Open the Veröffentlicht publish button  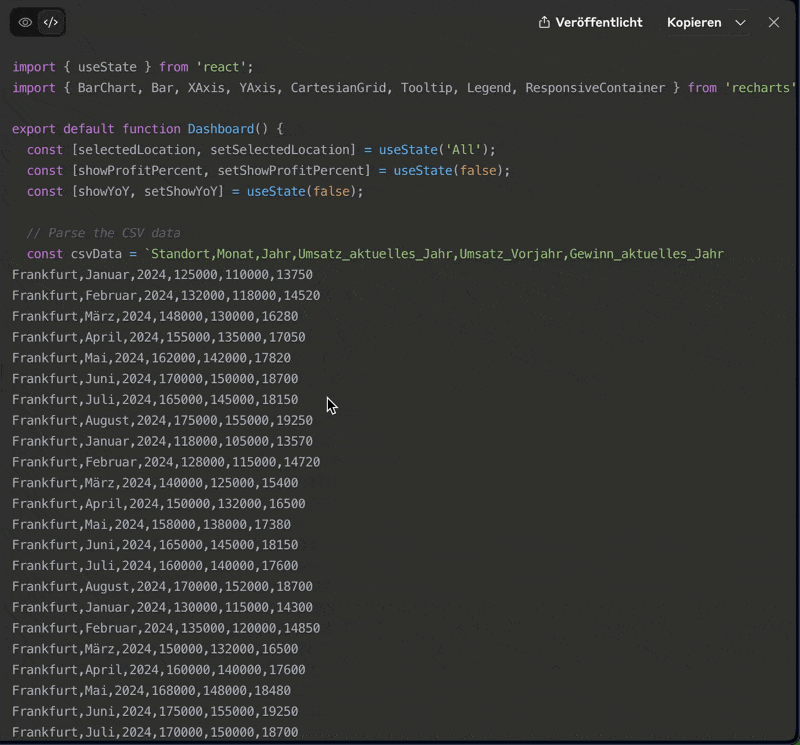pos(590,22)
